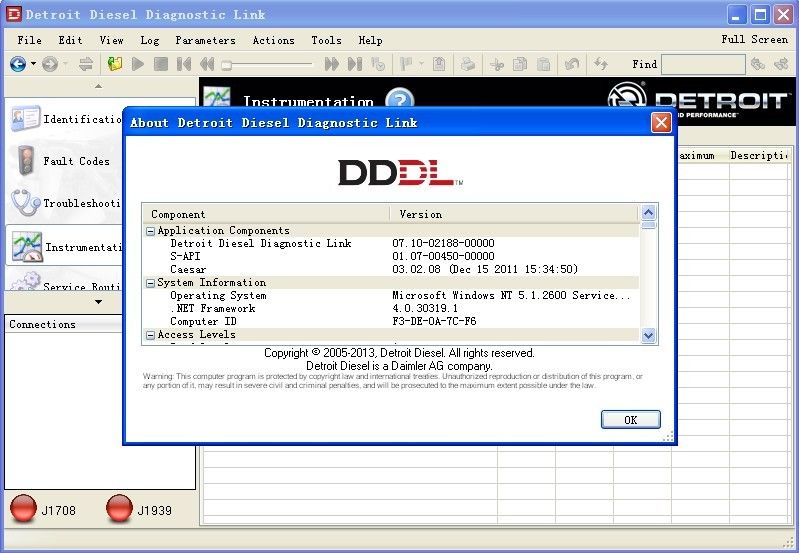Click the About list scroll-up arrow
The image size is (799, 553).
pyautogui.click(x=648, y=213)
